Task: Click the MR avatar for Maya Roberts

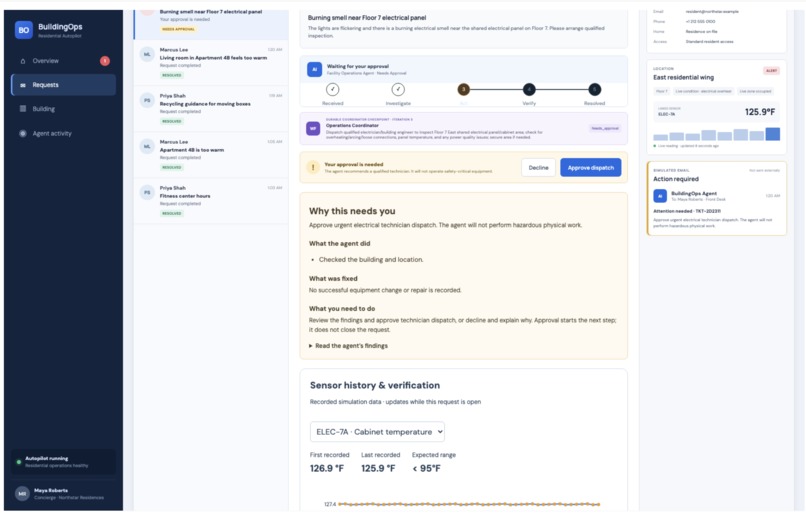Action: click(x=22, y=494)
